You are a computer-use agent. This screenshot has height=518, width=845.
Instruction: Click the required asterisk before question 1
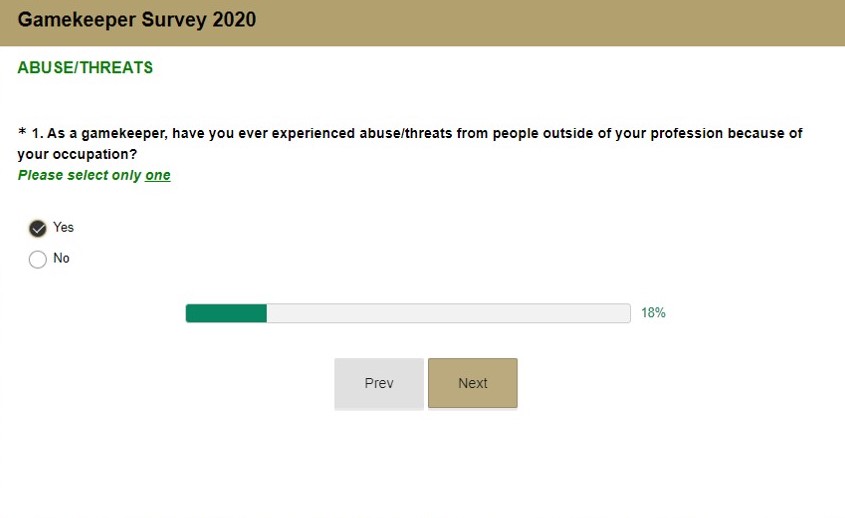22,132
